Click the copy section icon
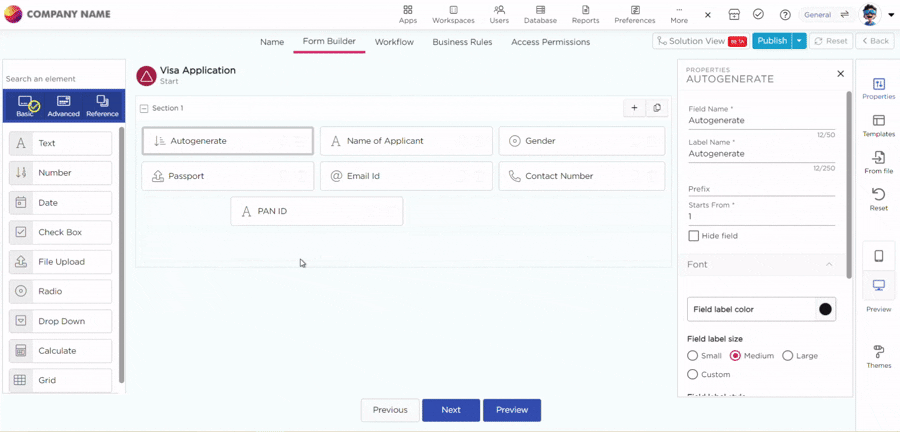900x432 pixels. click(x=657, y=108)
